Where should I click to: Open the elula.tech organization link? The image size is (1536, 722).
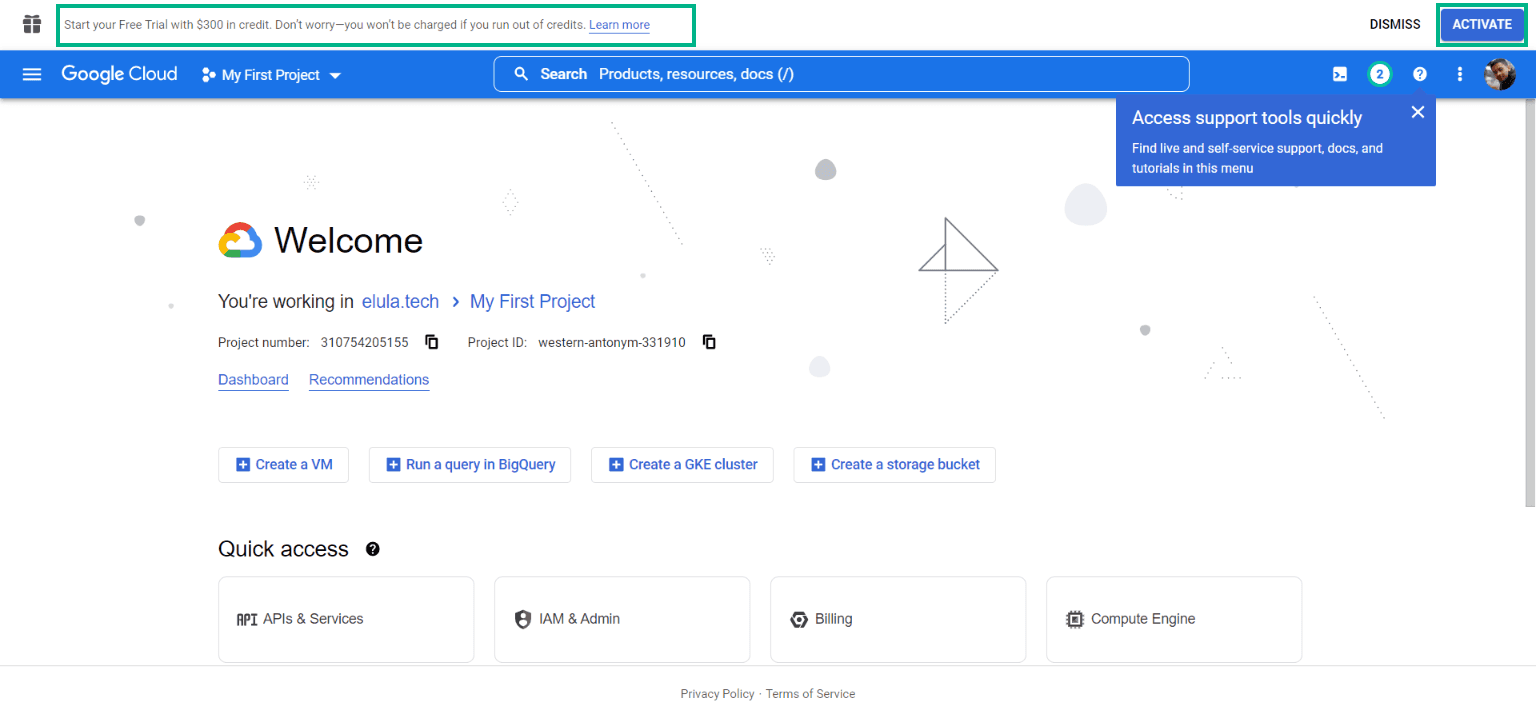(400, 301)
